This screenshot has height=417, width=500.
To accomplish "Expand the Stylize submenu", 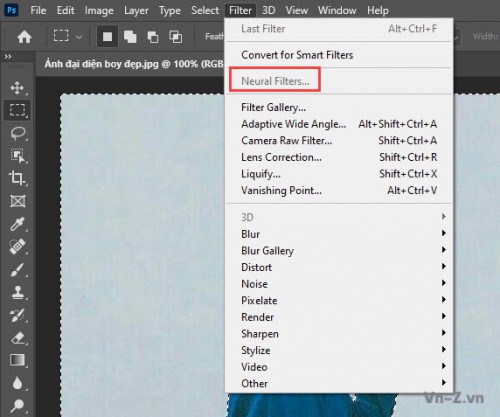I will click(339, 351).
